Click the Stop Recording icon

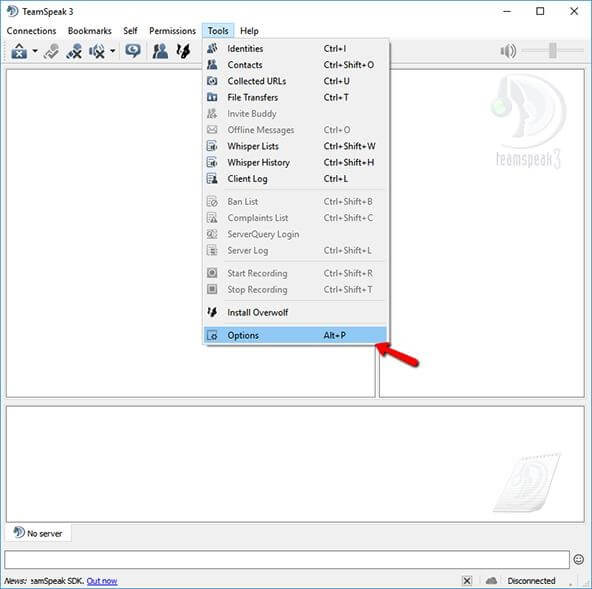pos(212,290)
